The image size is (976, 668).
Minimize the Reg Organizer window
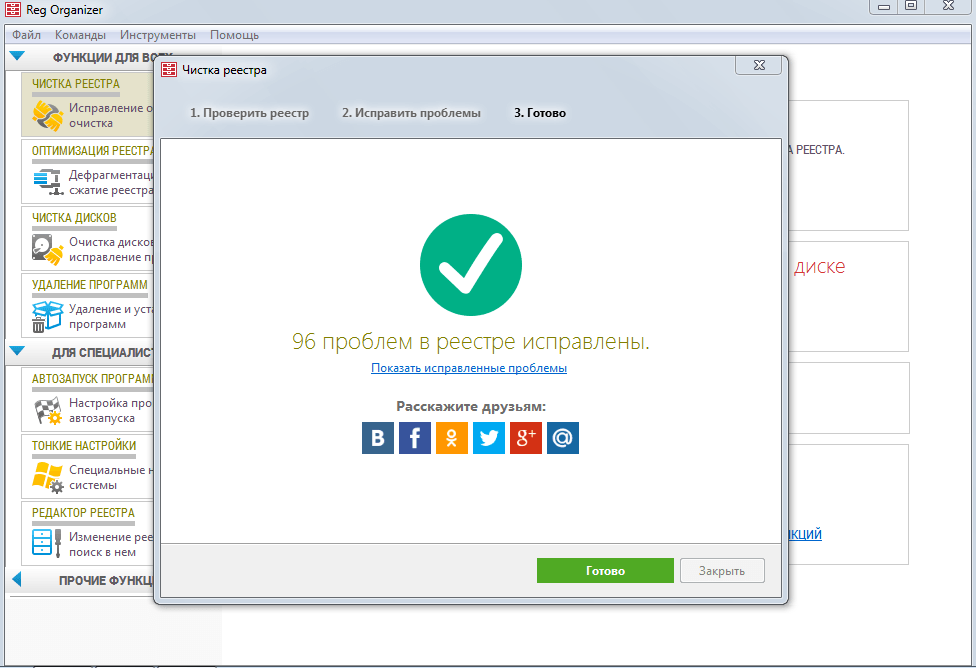(884, 6)
